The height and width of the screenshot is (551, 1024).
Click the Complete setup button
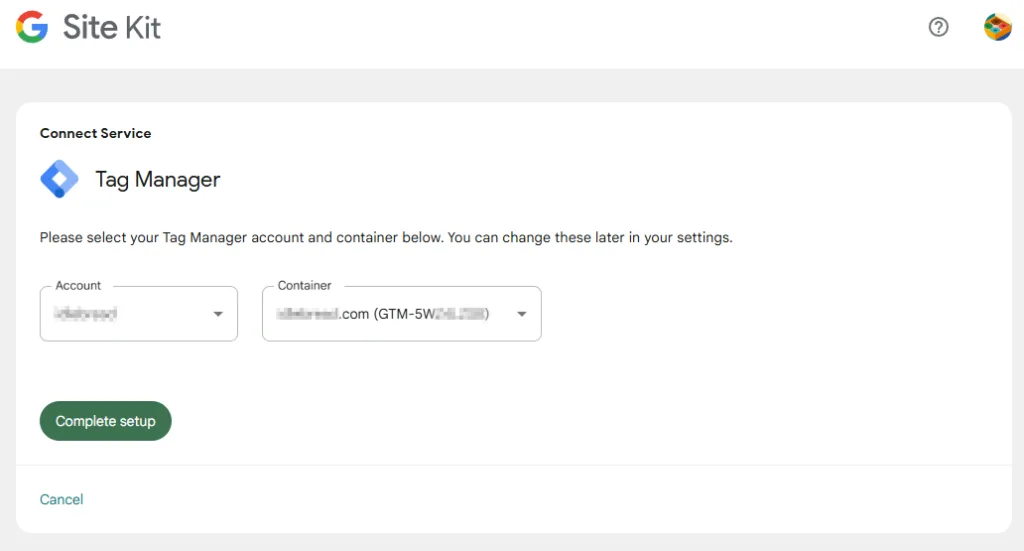point(106,421)
